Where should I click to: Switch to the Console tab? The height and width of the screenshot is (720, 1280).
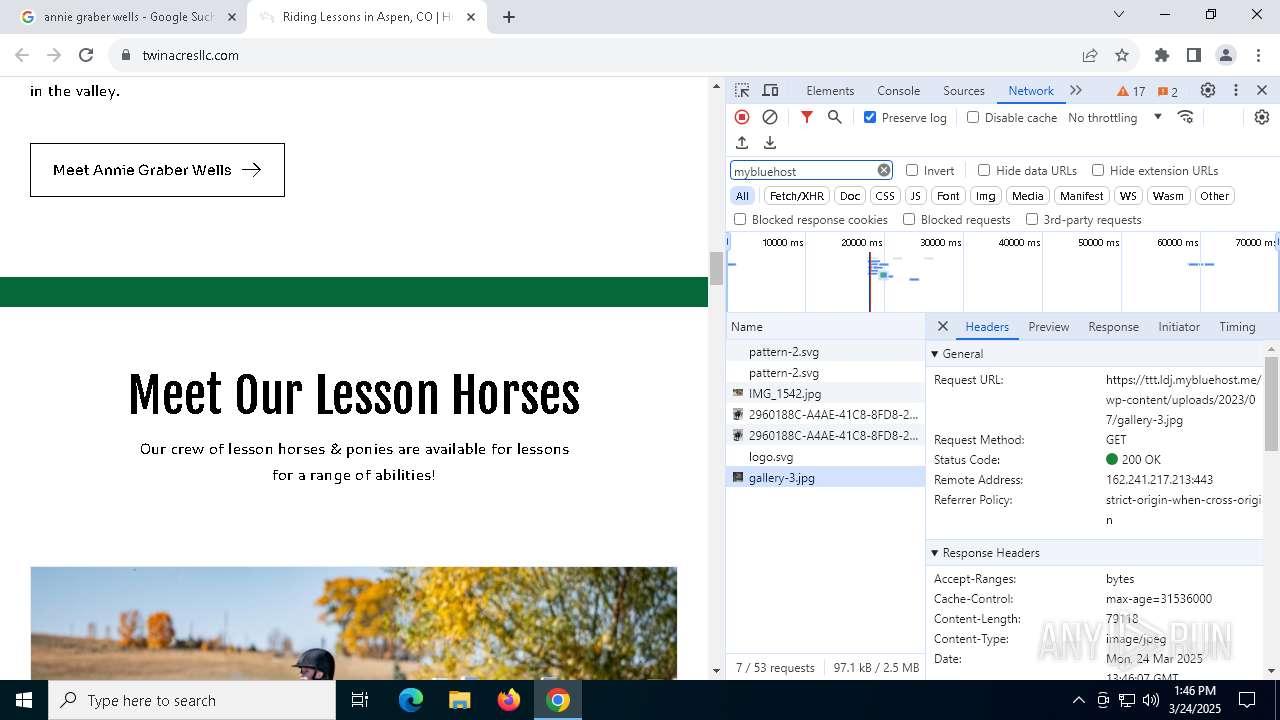898,90
